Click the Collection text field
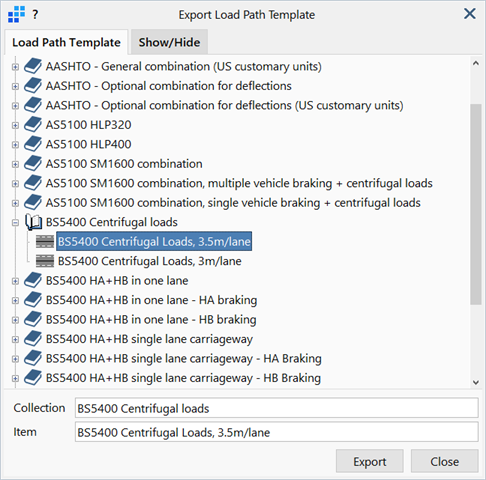Screen dimensions: 486x480 coord(277,408)
